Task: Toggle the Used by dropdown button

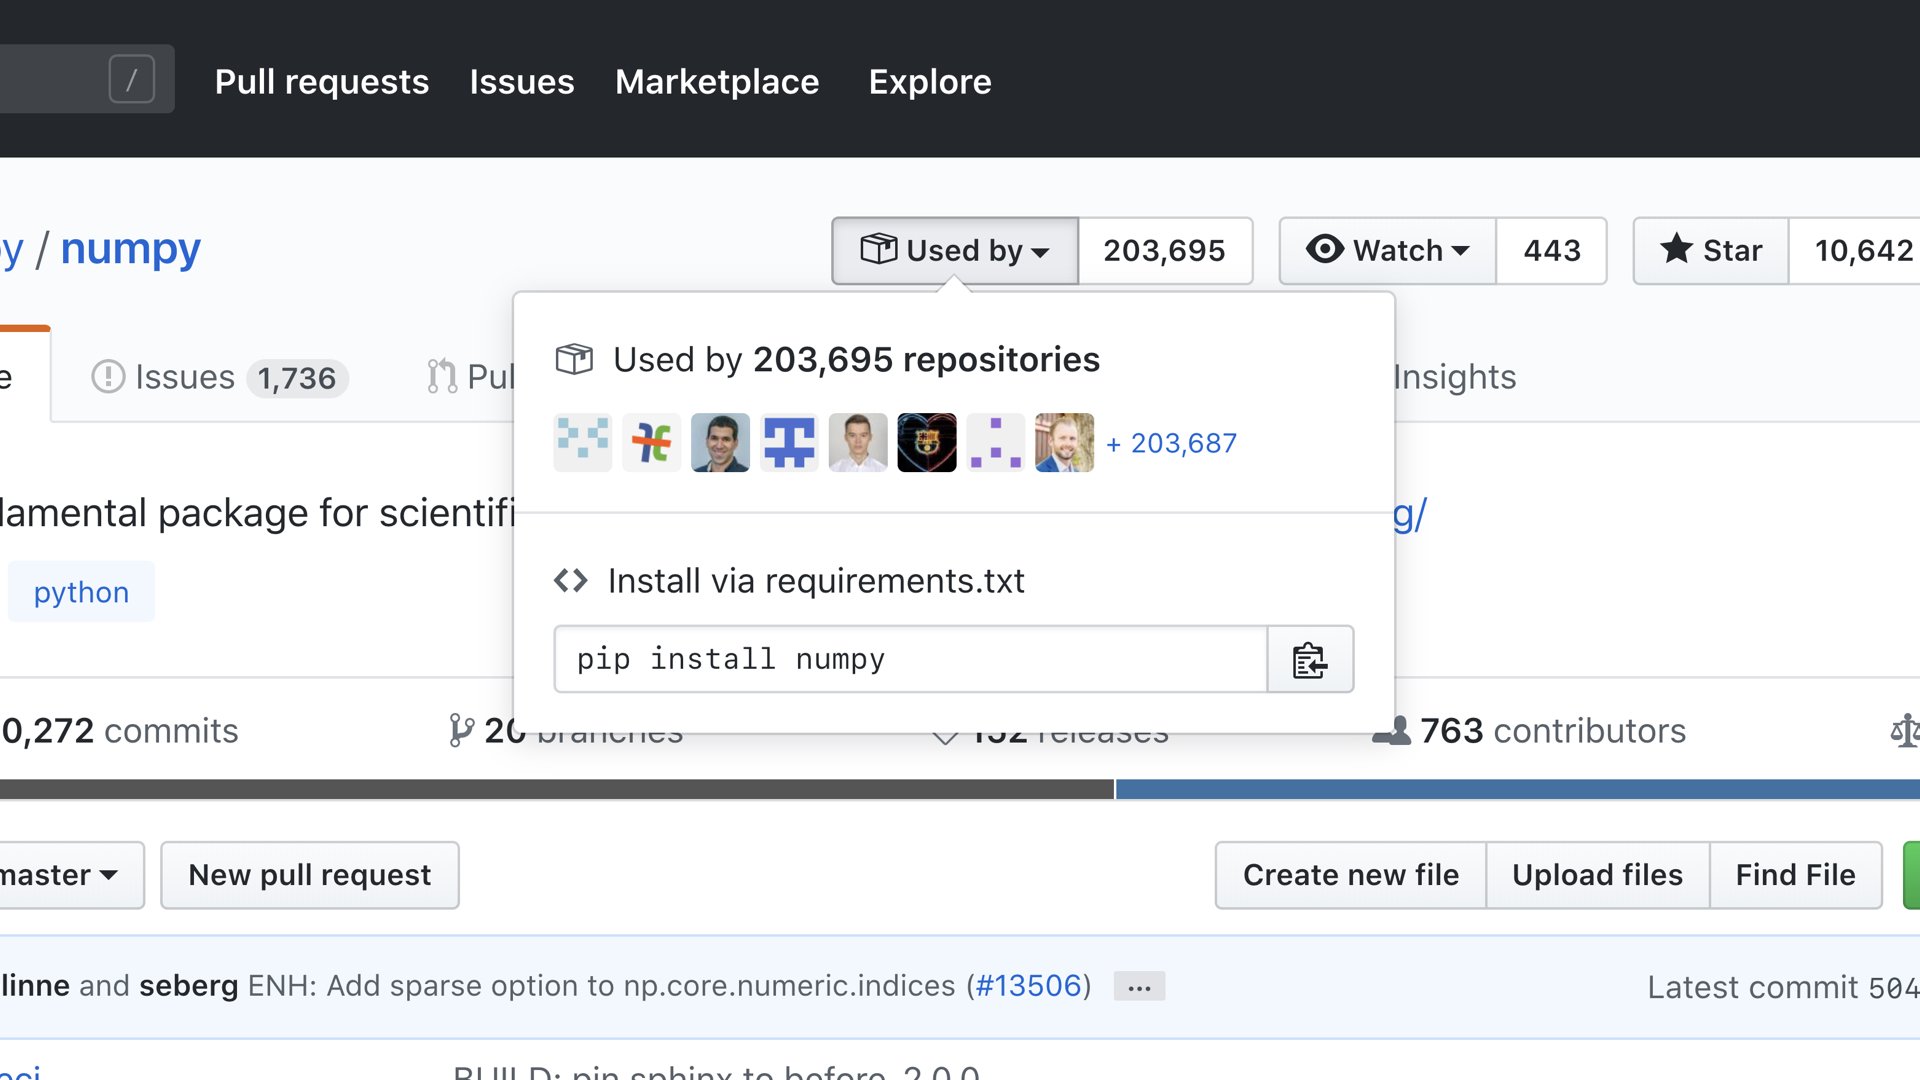Action: point(955,250)
